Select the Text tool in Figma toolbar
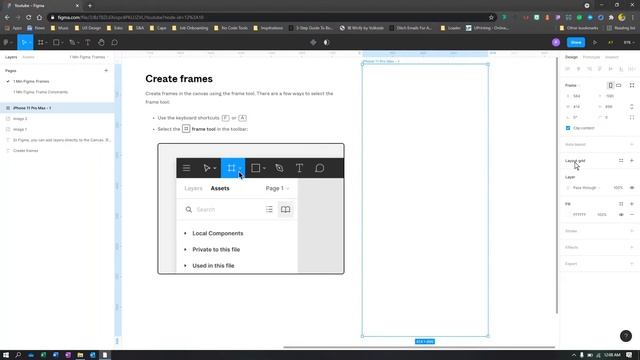This screenshot has height=360, width=640. (87, 42)
